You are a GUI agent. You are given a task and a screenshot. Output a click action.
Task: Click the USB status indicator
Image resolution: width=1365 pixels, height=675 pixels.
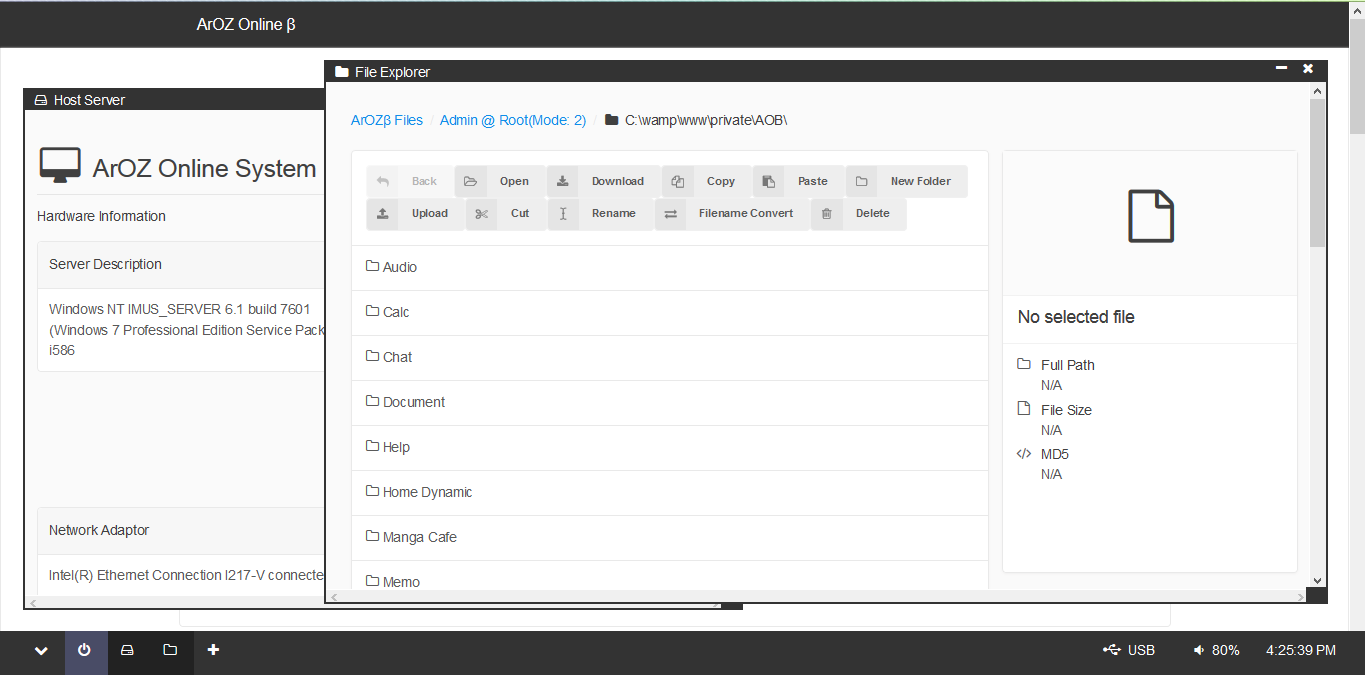(x=1129, y=650)
